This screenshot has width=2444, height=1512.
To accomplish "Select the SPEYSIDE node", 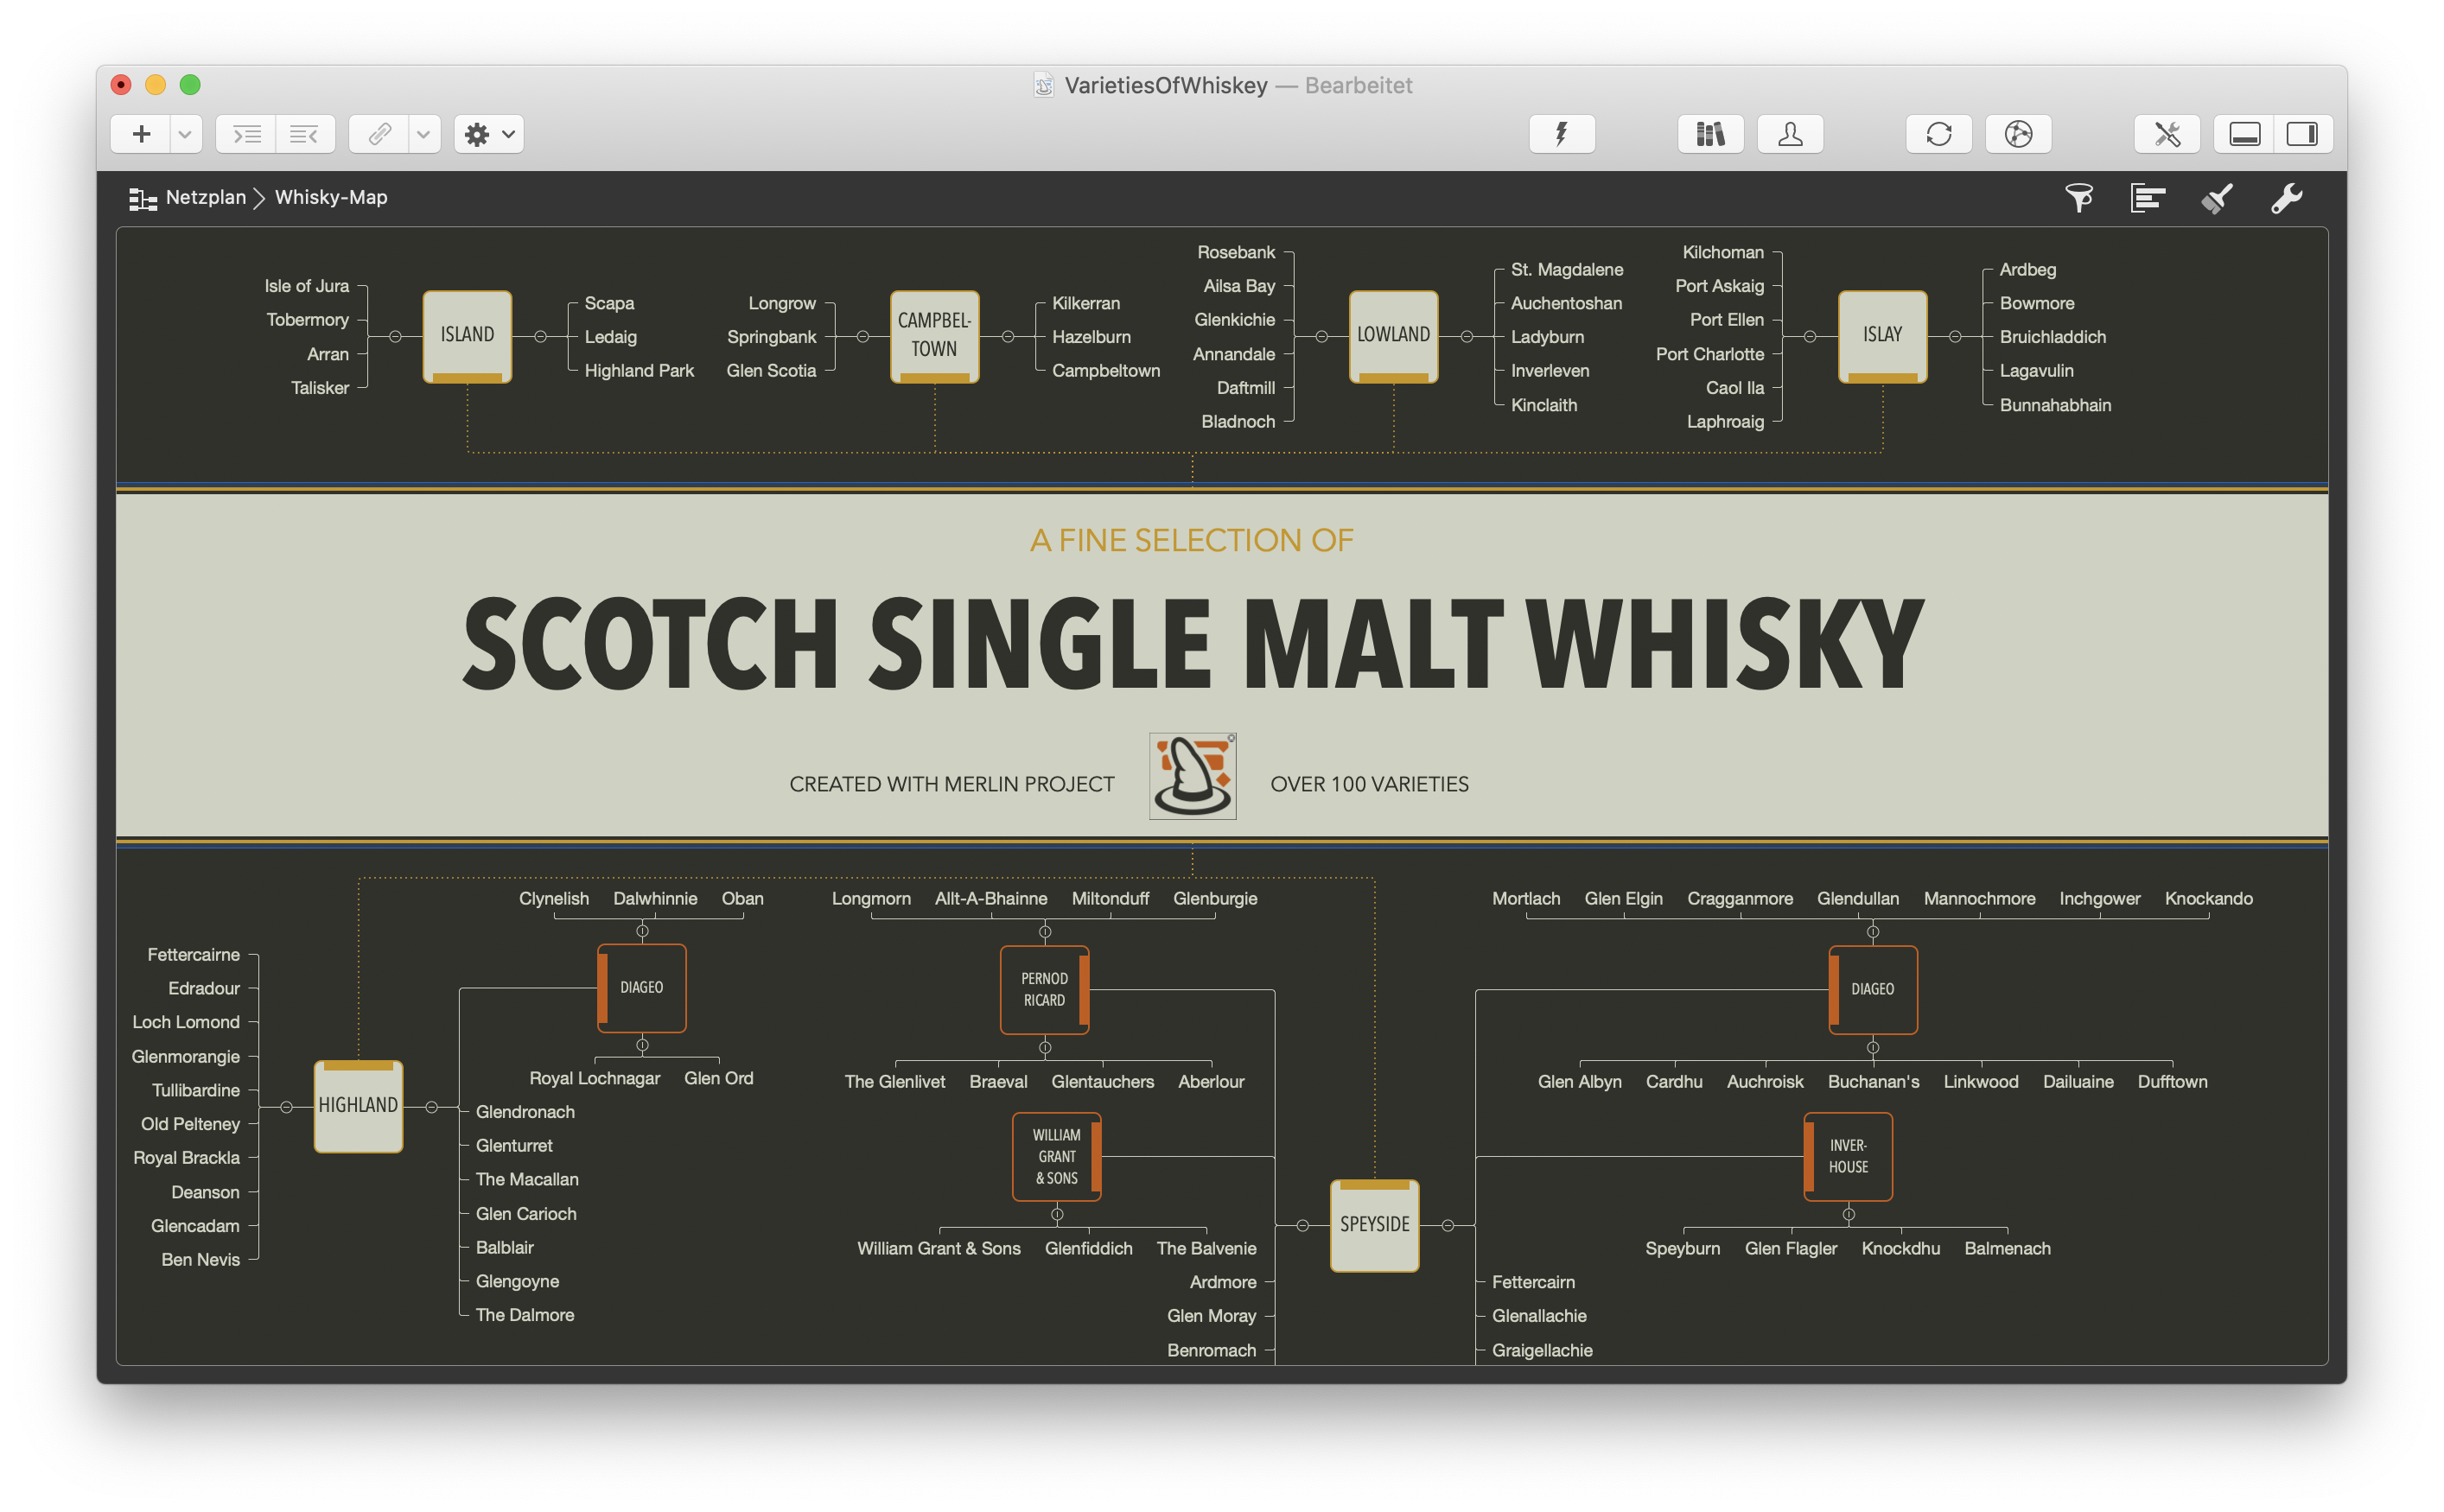I will [1373, 1224].
